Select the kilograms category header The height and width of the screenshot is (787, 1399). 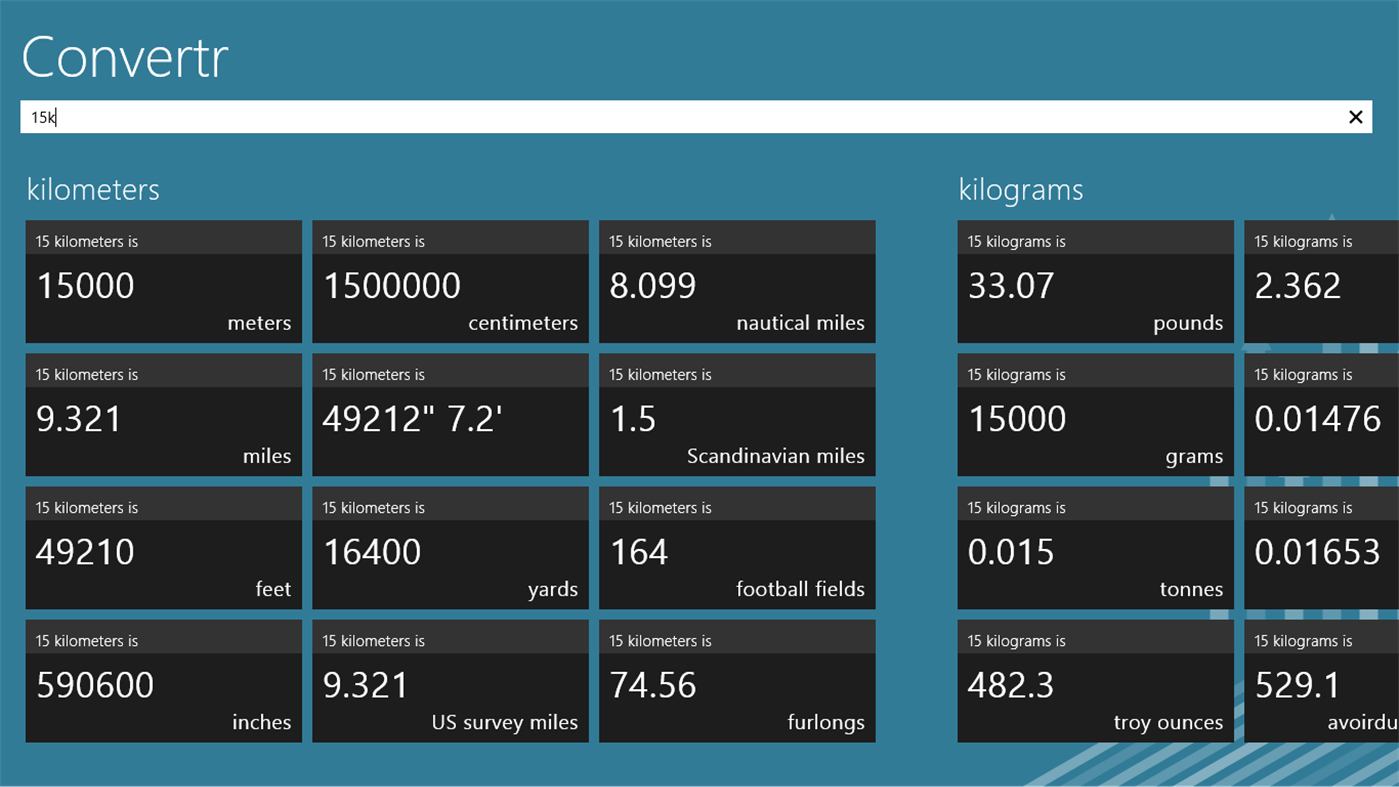click(1020, 190)
